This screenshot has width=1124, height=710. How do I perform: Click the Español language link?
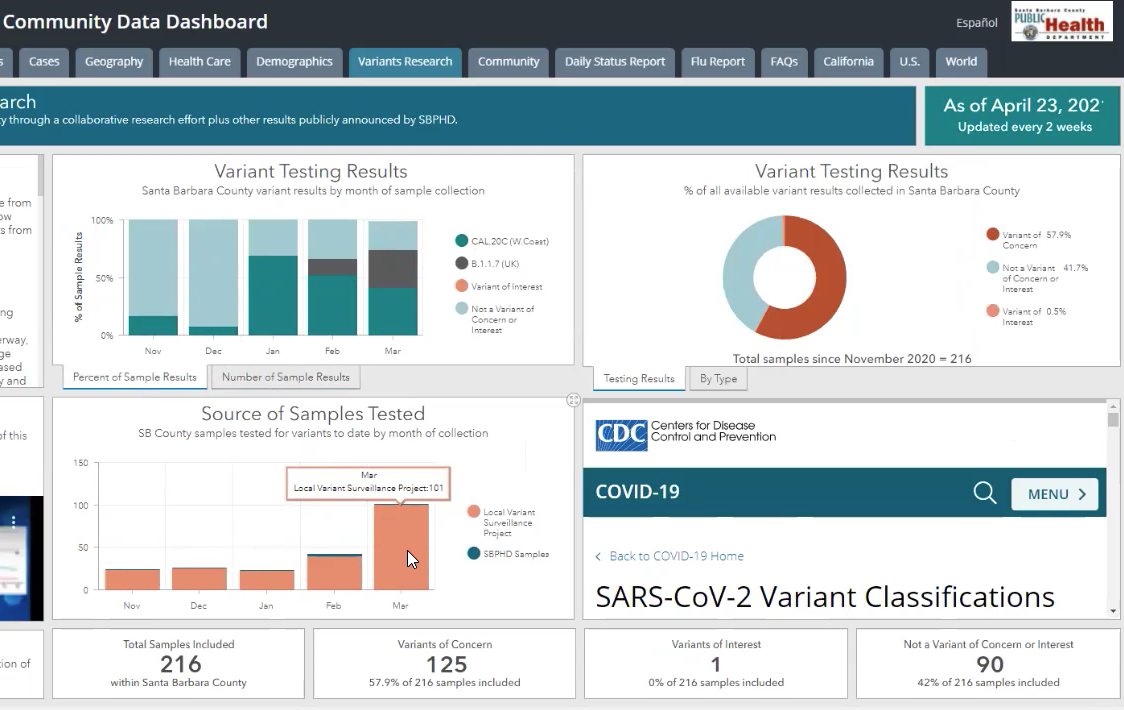click(976, 22)
